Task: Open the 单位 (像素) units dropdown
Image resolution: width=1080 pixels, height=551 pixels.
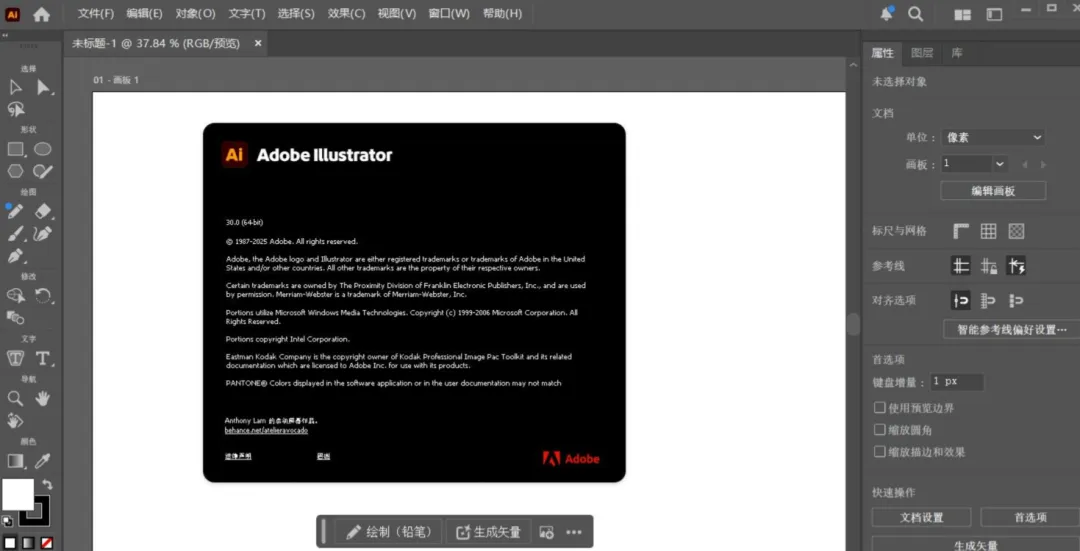Action: [x=993, y=138]
